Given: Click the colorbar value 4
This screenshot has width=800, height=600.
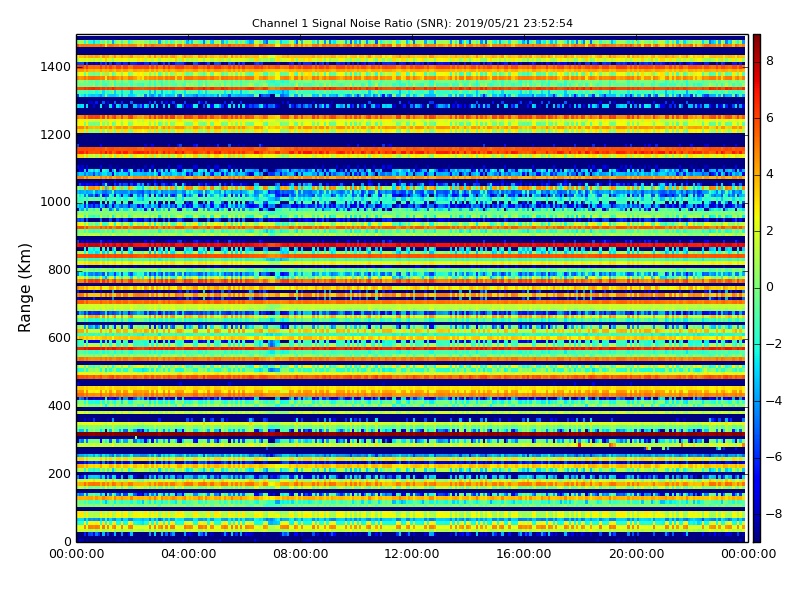Looking at the screenshot, I should (x=770, y=174).
